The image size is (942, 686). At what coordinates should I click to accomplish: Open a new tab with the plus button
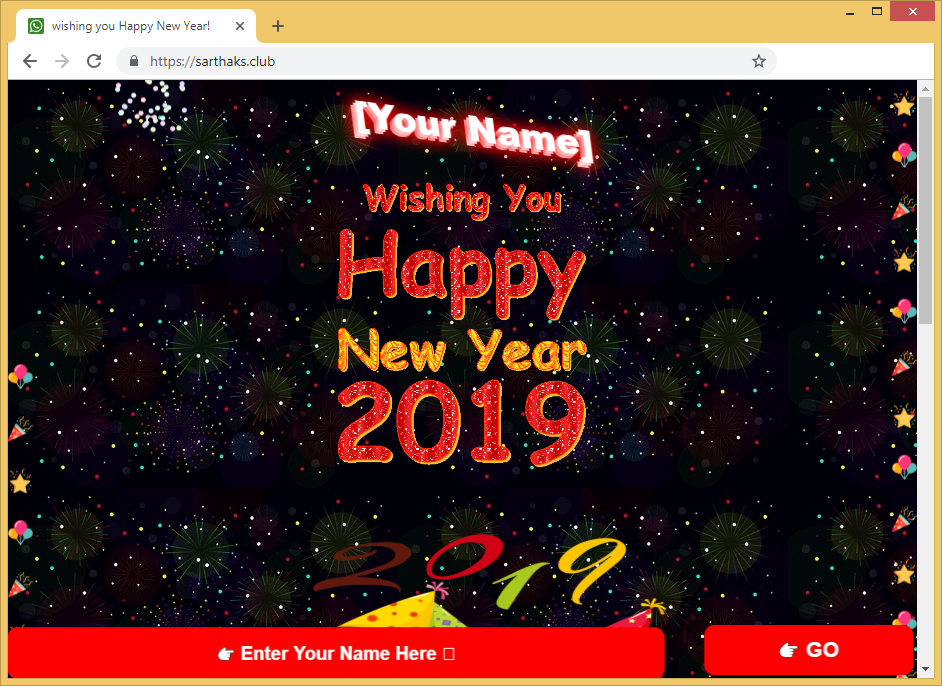[x=278, y=26]
